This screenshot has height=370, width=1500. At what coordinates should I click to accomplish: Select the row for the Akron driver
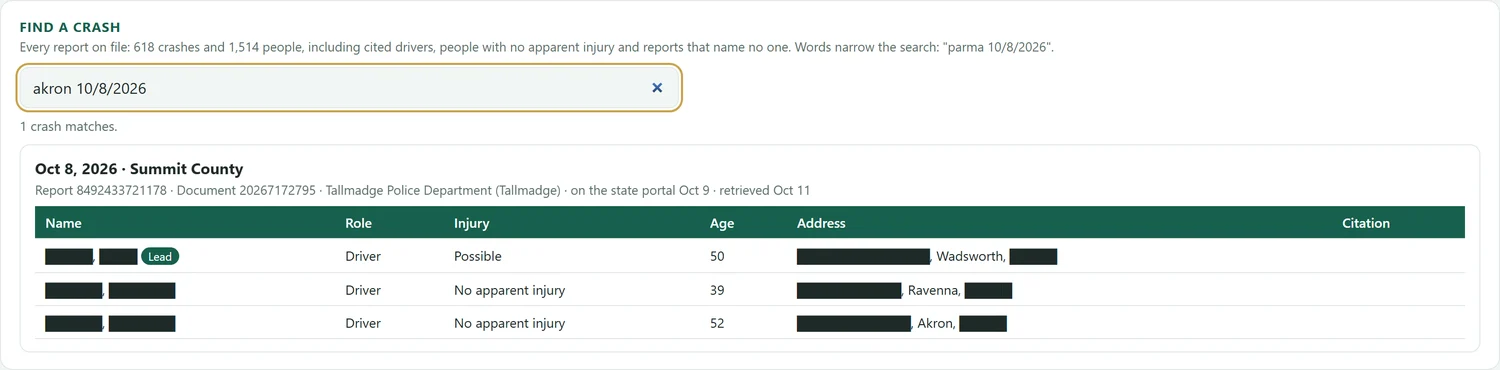[750, 323]
